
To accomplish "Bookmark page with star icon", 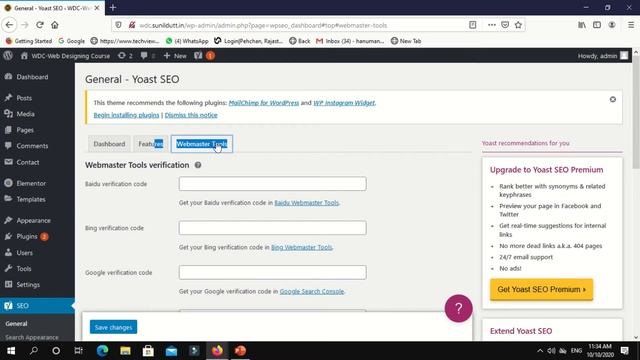I will pyautogui.click(x=518, y=25).
